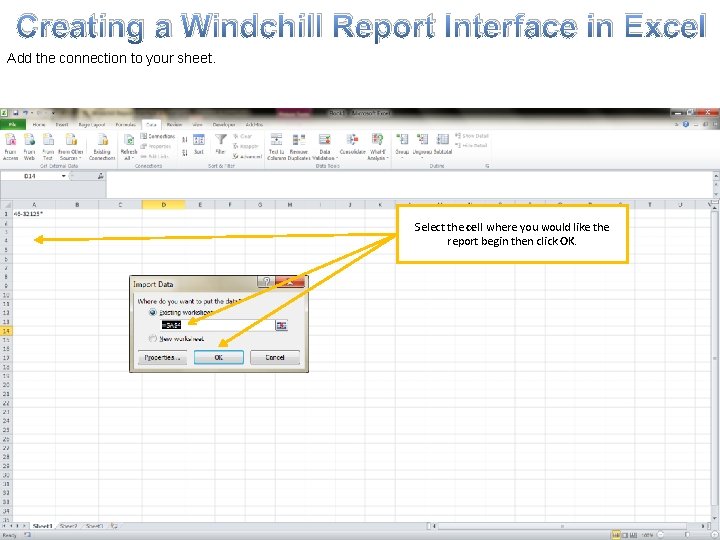Viewport: 720px width, 540px height.
Task: Click the Sort Z to A icon
Action: click(185, 152)
